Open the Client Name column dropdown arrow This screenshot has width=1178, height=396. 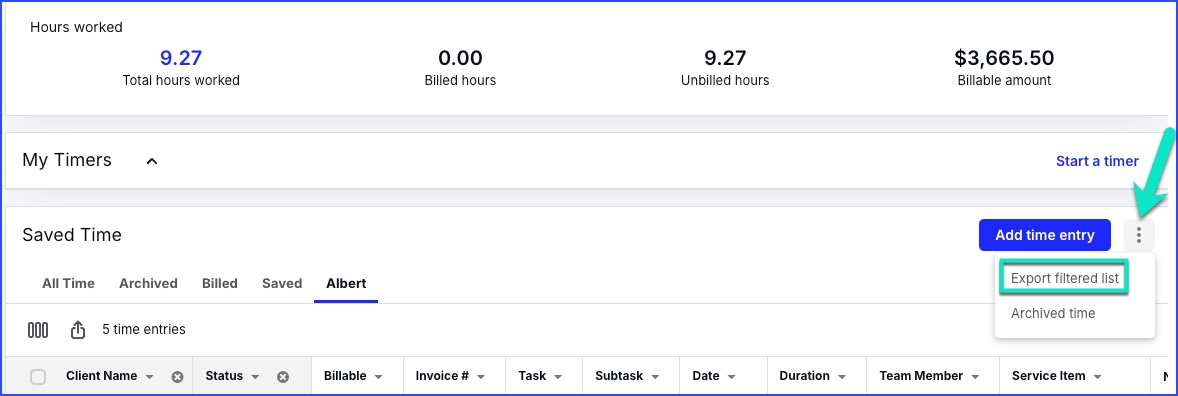150,376
